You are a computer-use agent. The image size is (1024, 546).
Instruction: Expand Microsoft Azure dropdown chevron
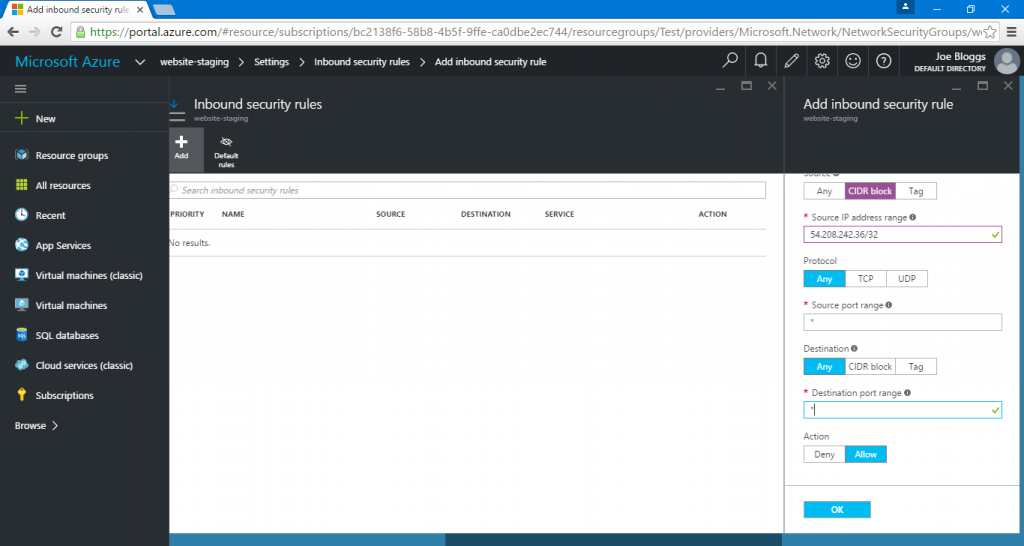[140, 62]
